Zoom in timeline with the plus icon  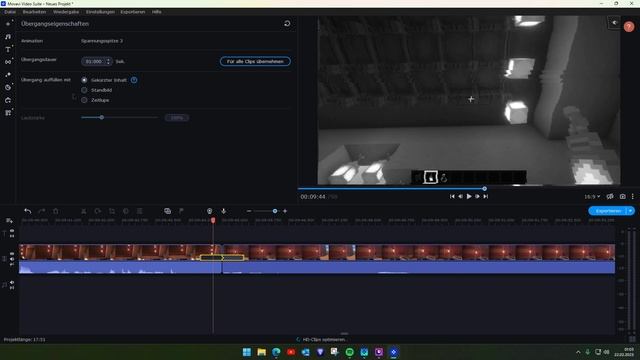[x=285, y=211]
